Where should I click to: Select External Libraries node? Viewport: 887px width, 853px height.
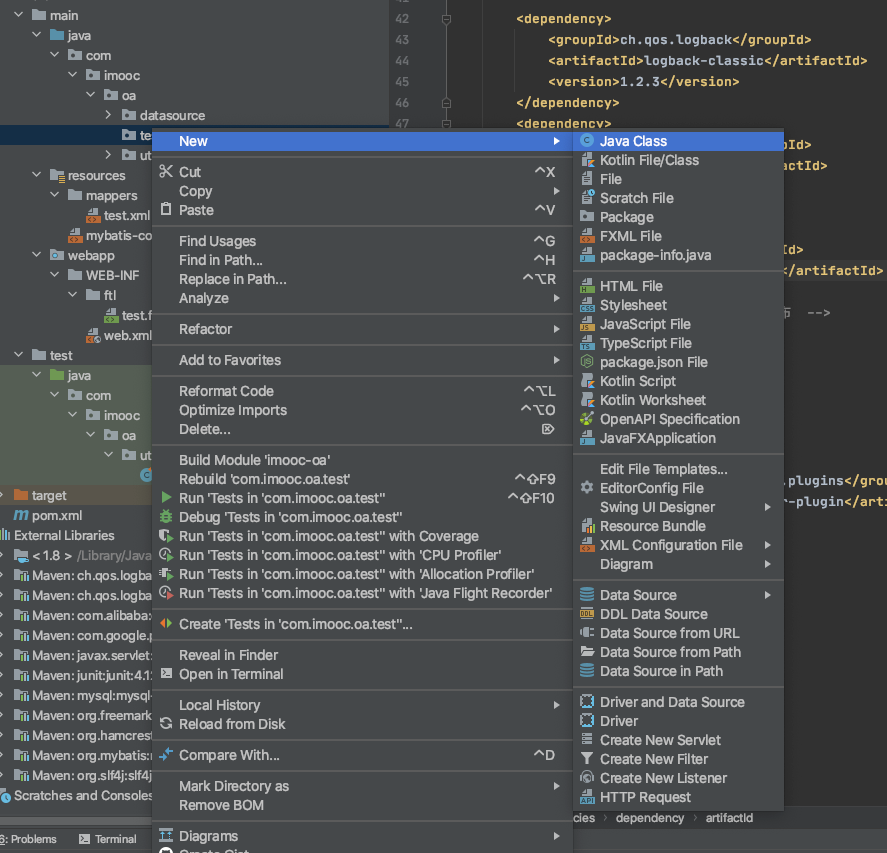64,535
